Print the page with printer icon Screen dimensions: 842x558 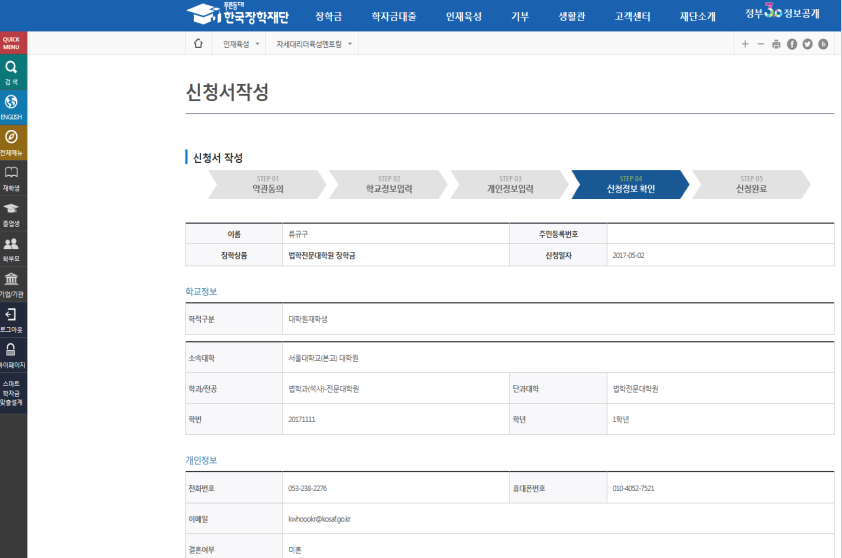776,44
